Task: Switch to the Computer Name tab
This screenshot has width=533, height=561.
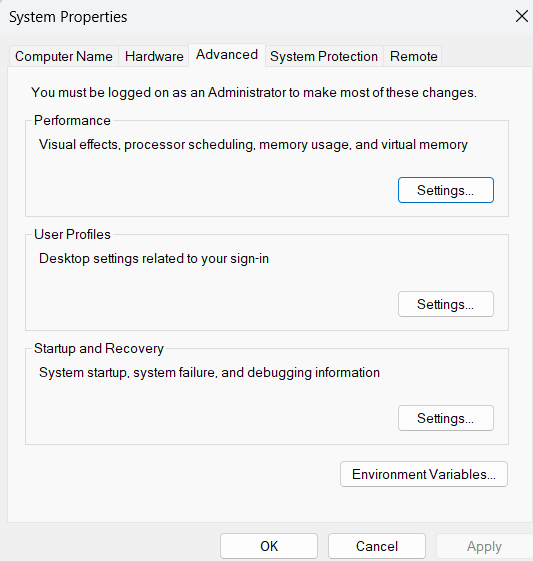Action: pyautogui.click(x=64, y=56)
